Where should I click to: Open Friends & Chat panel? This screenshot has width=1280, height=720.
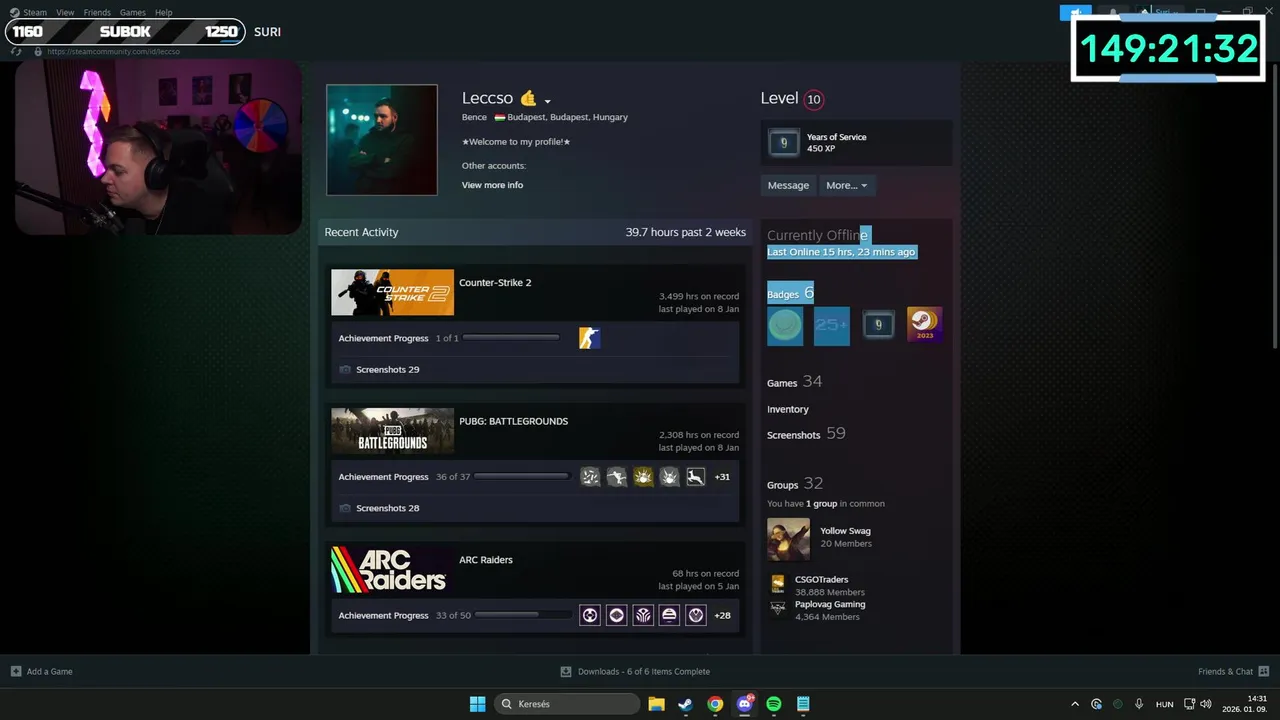coord(1233,672)
